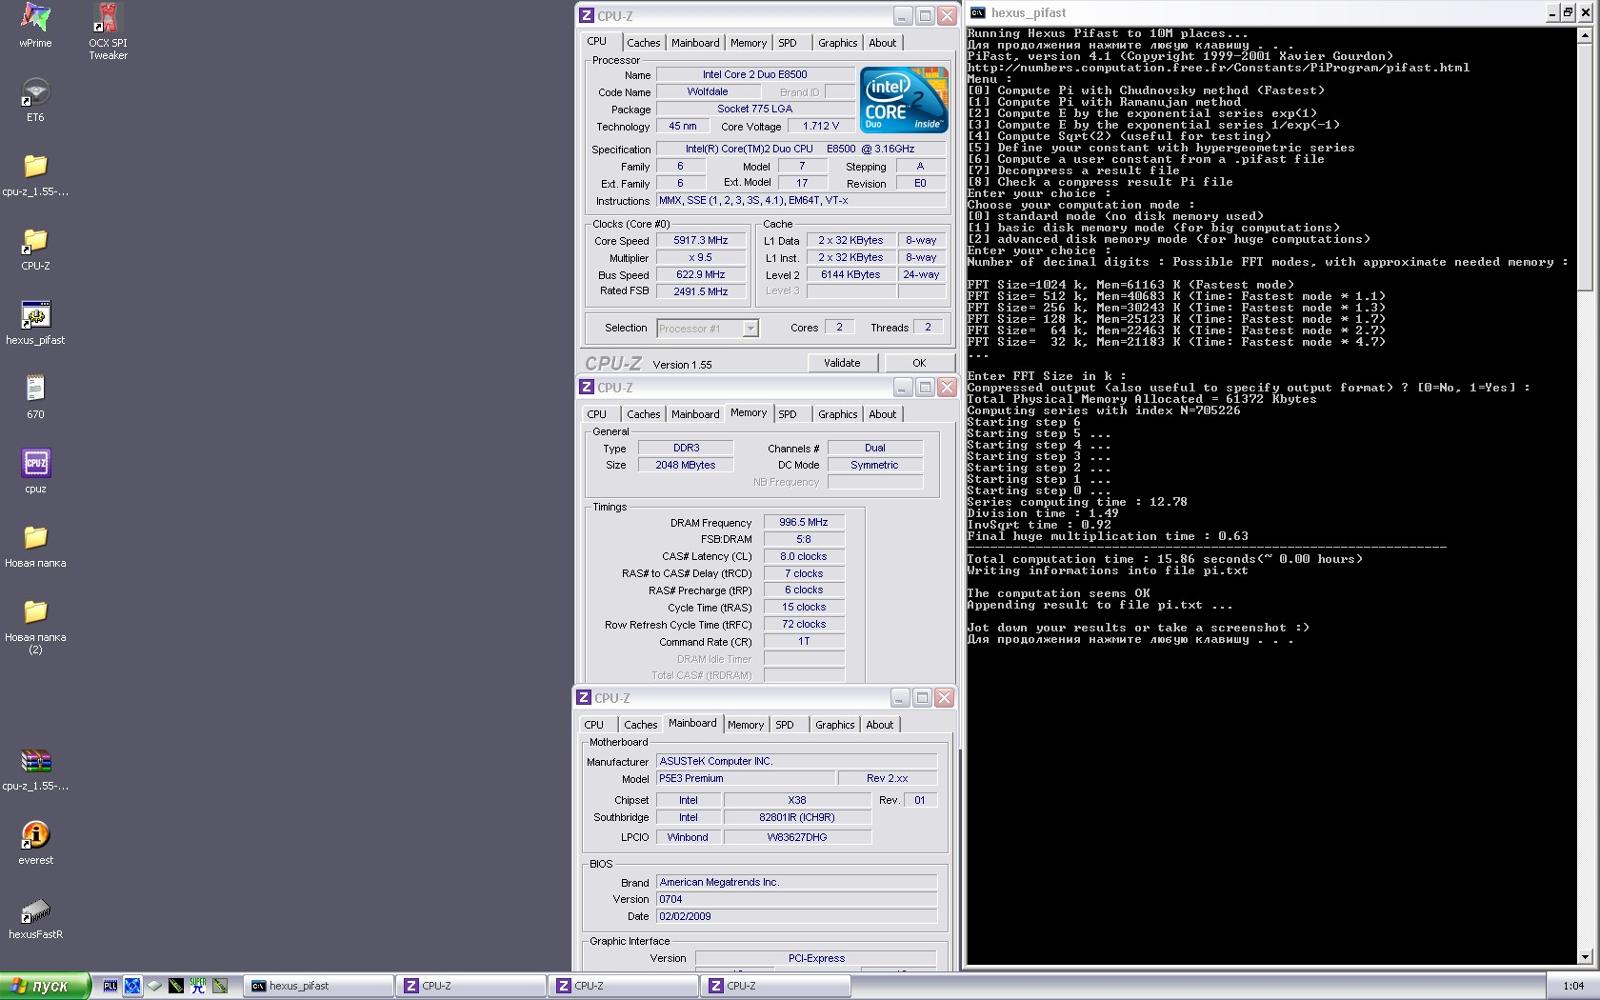Open Caches tab in the CPU-Z Motherboard window
This screenshot has height=1000, width=1600.
tap(641, 725)
